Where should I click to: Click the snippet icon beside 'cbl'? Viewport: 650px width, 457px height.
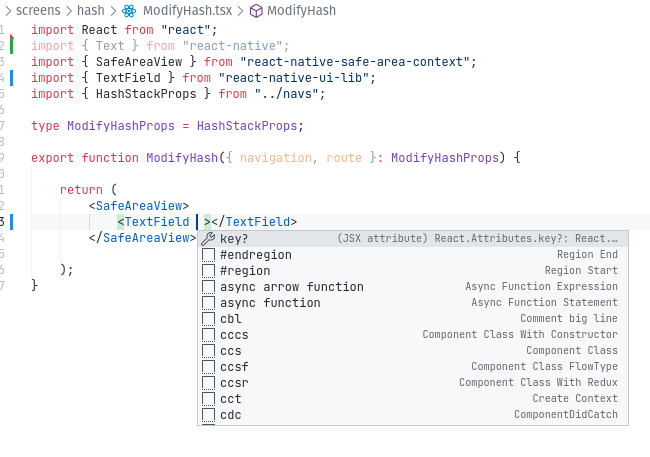pyautogui.click(x=208, y=318)
